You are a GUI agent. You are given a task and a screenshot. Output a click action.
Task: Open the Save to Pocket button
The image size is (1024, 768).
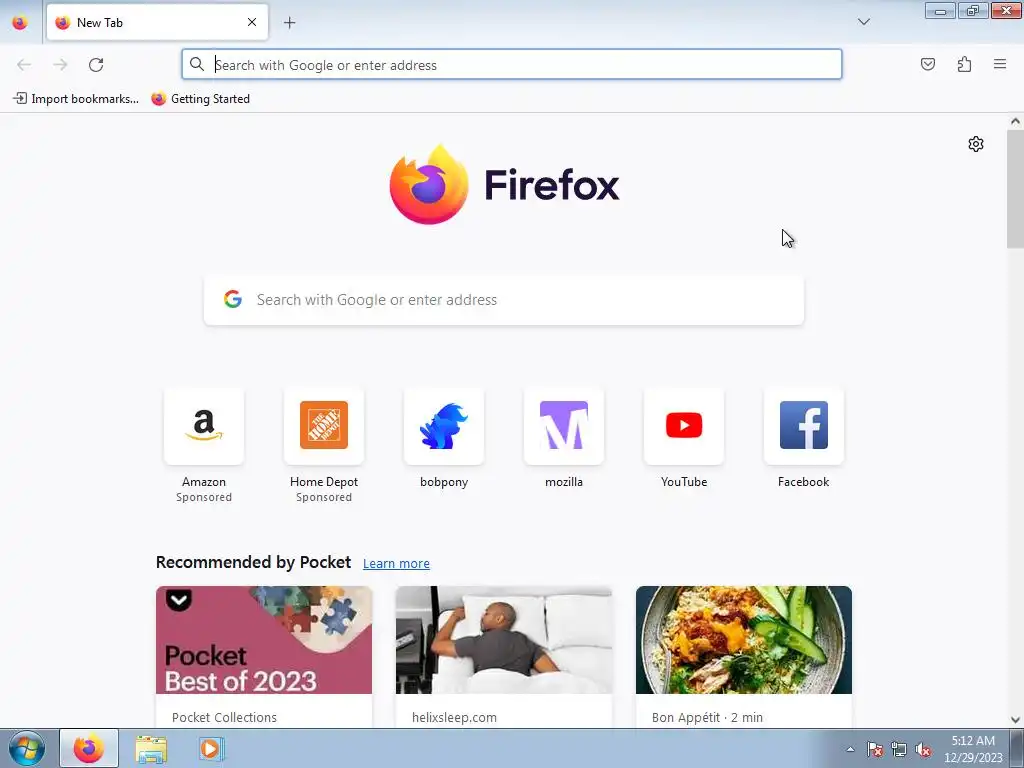coord(927,64)
